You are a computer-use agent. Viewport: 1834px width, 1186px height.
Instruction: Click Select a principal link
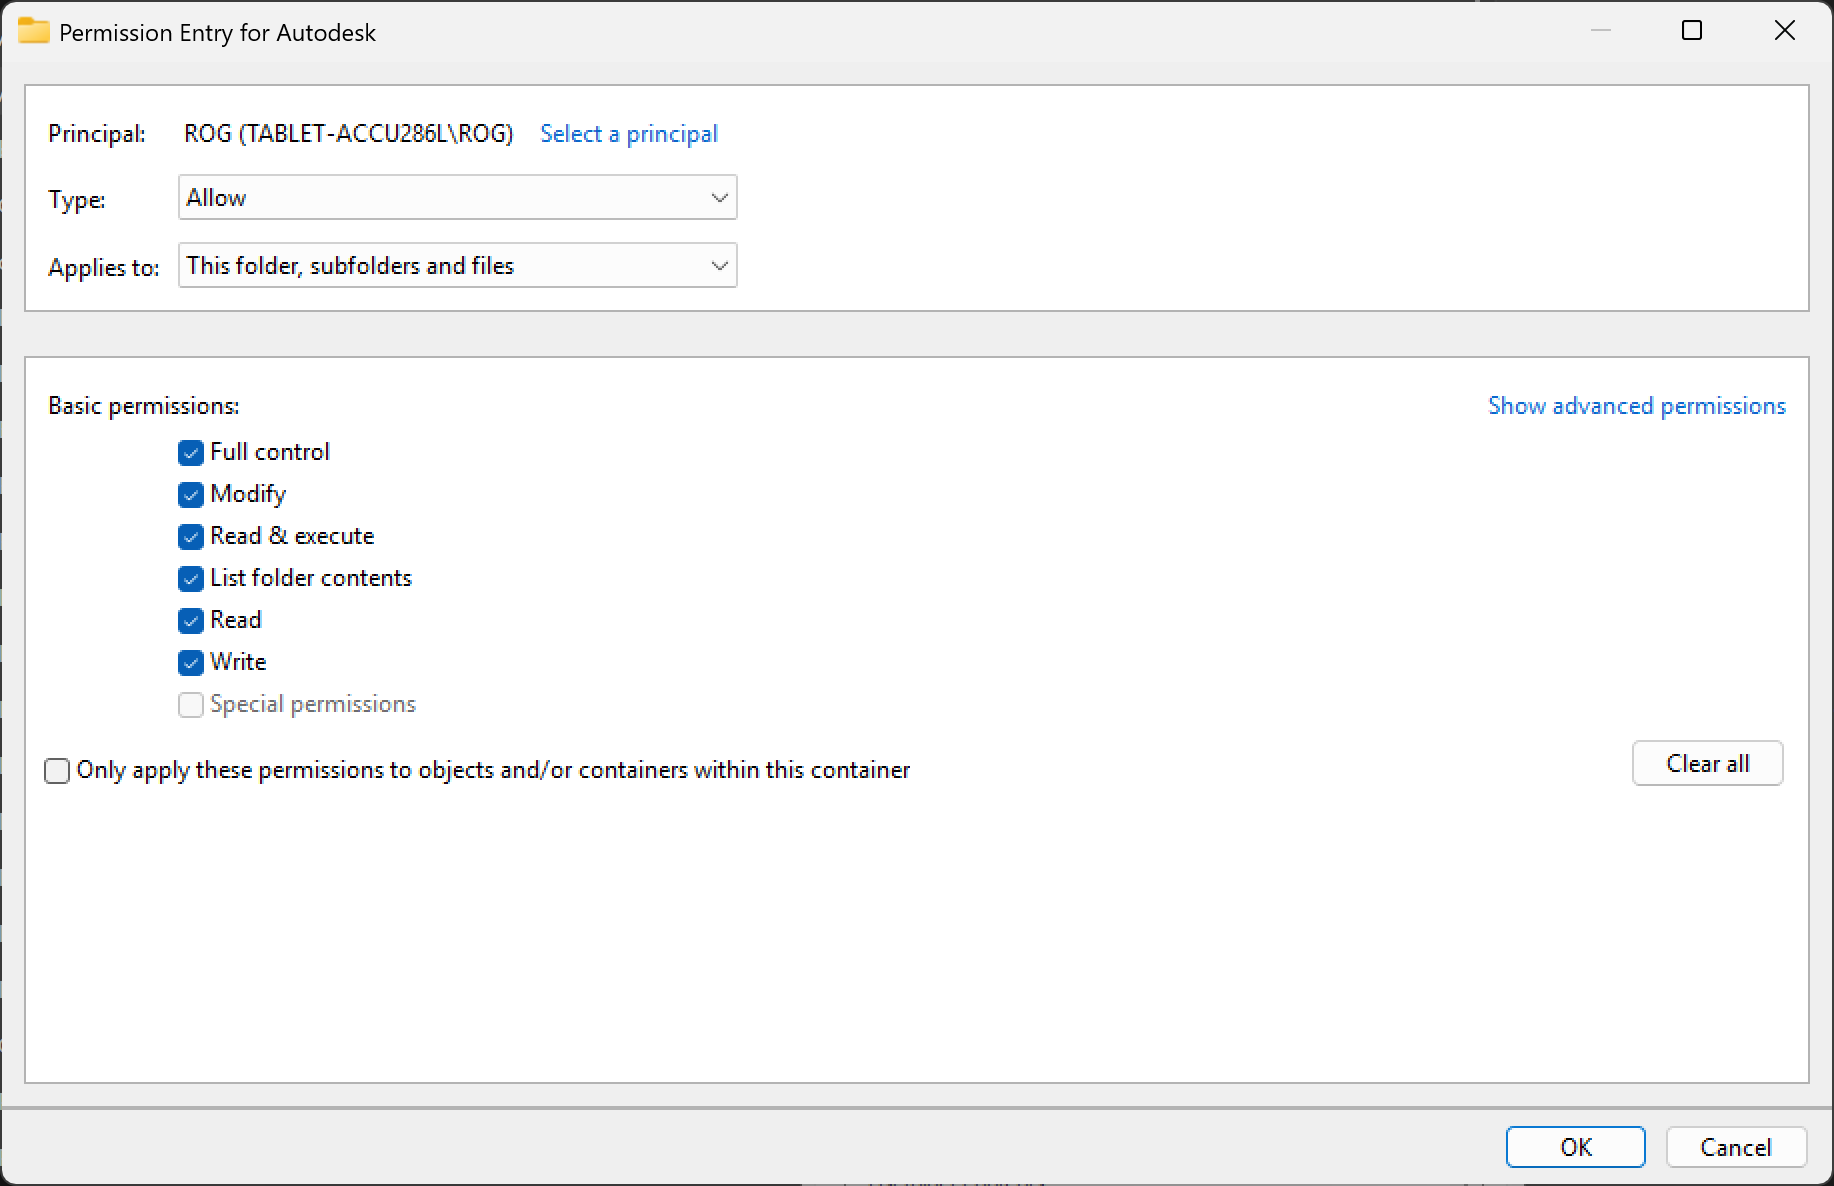(628, 133)
